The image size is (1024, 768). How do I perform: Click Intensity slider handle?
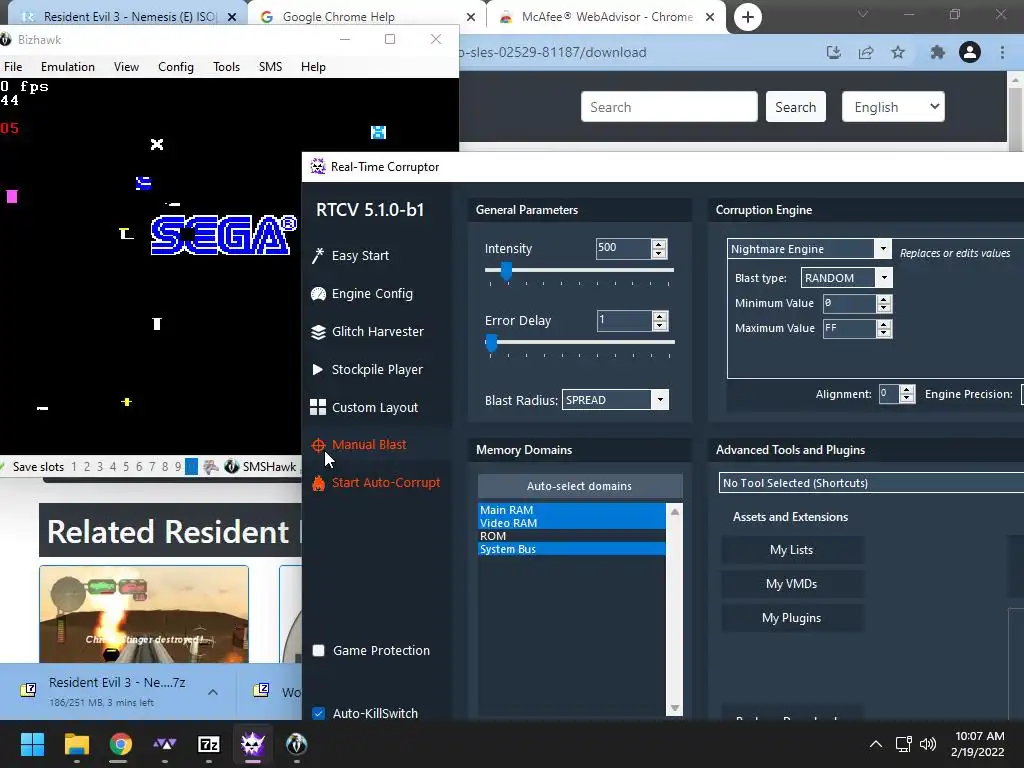pyautogui.click(x=506, y=270)
